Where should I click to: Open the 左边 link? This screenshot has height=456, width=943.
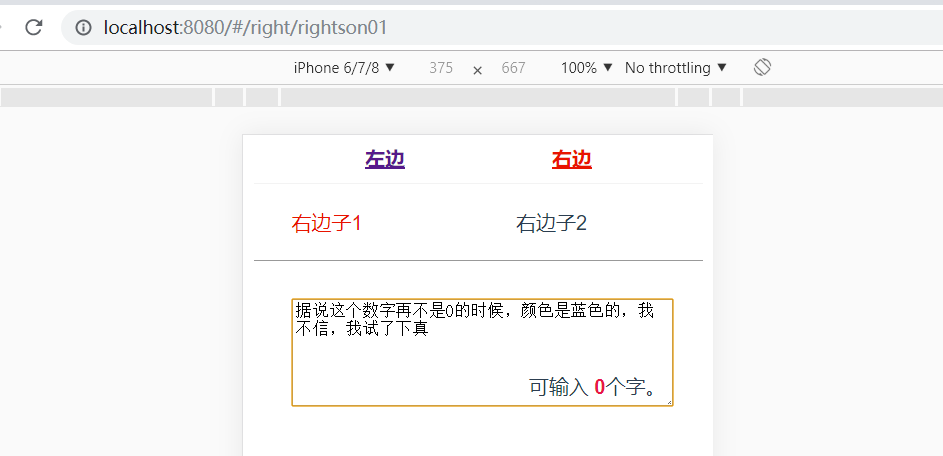(385, 159)
